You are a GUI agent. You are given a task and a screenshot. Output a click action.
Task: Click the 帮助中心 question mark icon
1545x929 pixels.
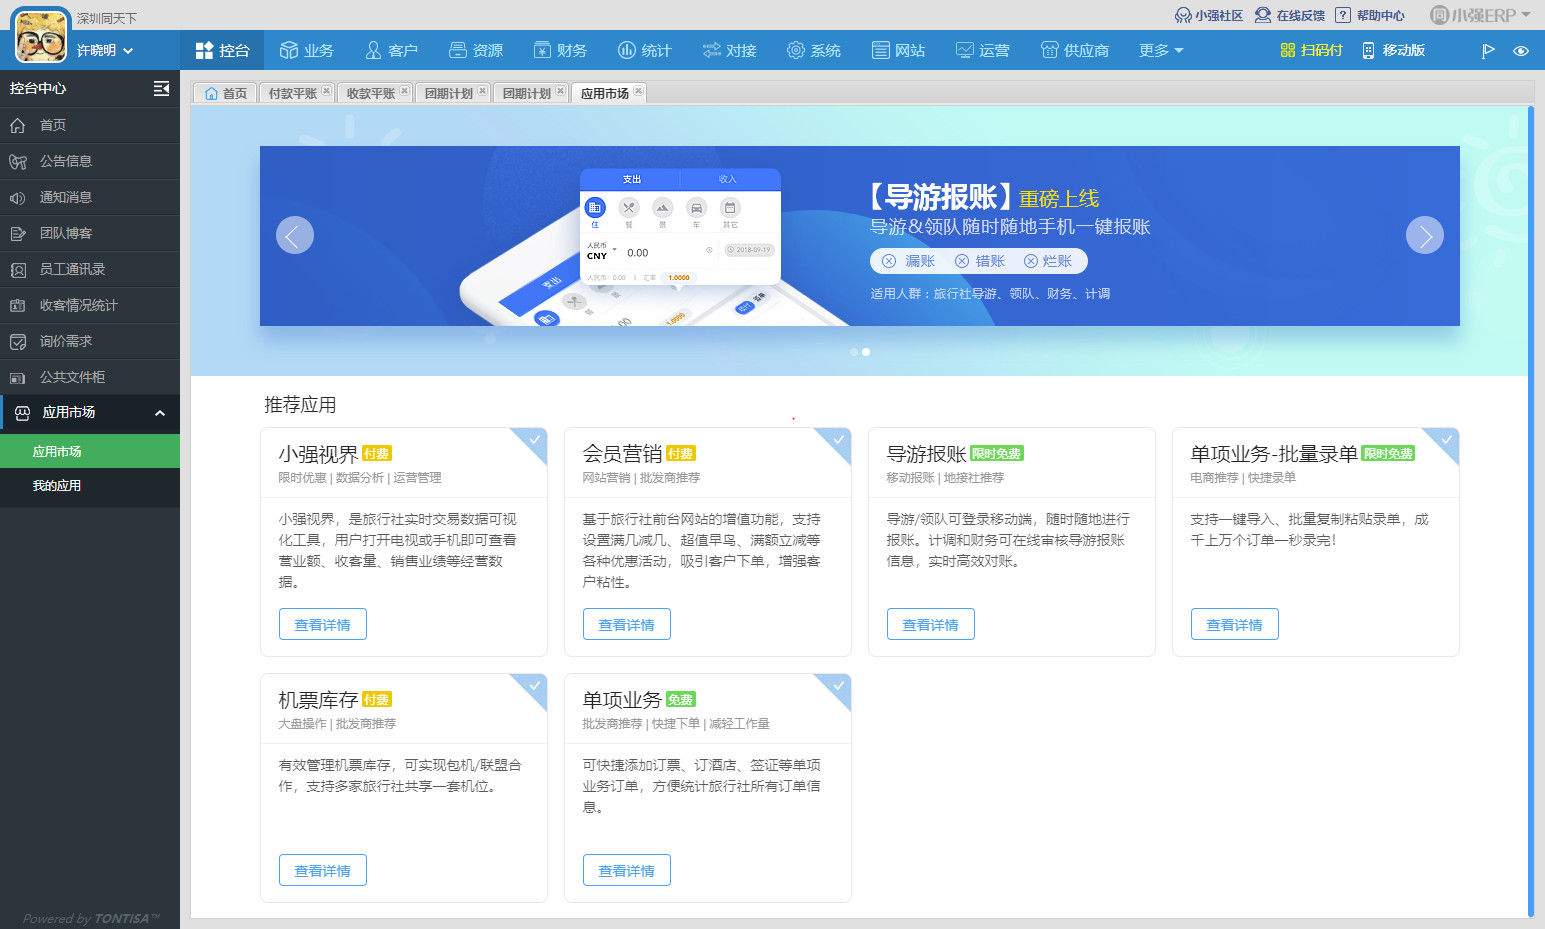pos(1342,15)
